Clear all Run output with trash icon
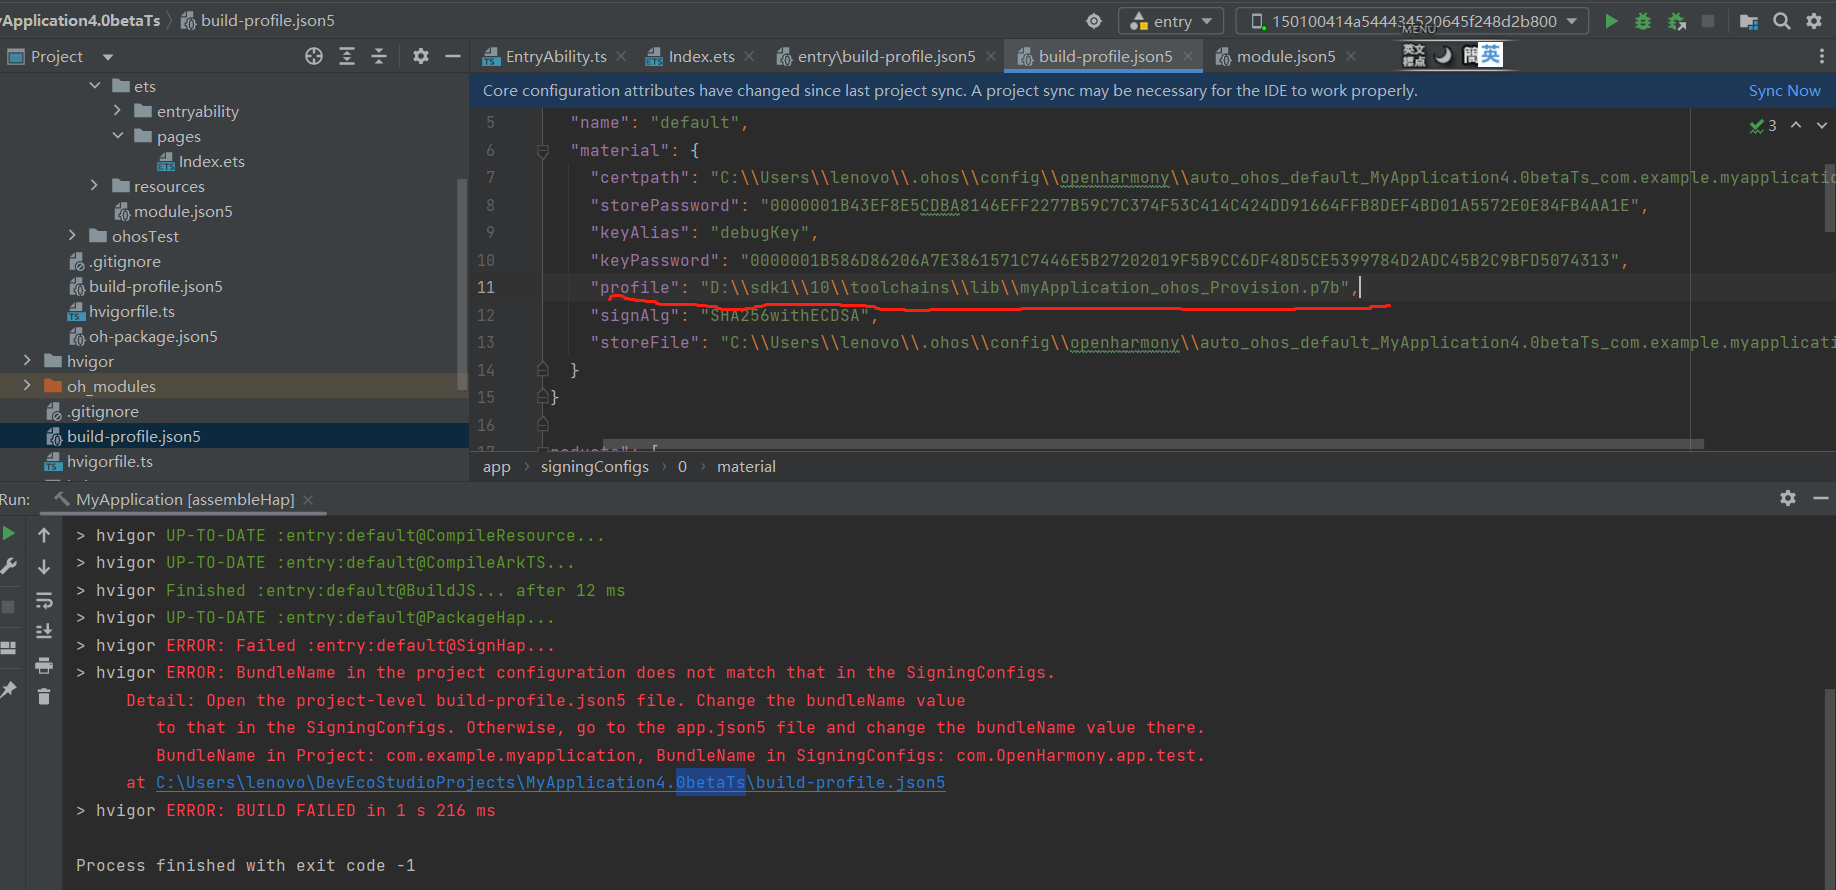This screenshot has width=1836, height=890. [x=44, y=697]
